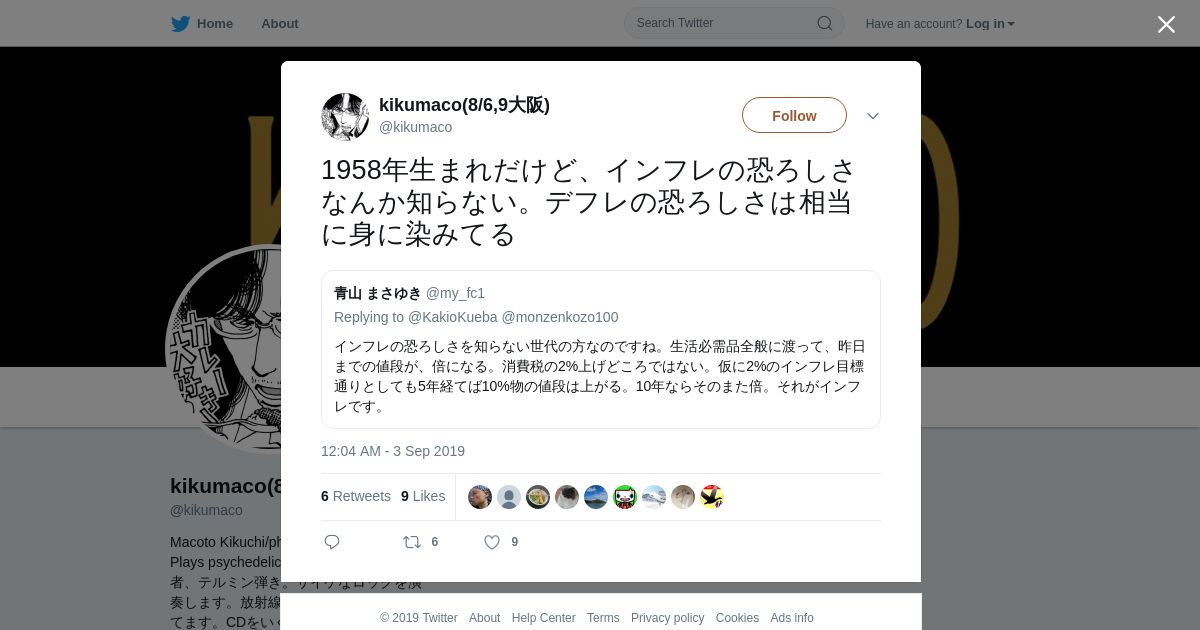Click the search magnifier icon
The height and width of the screenshot is (630, 1200).
click(825, 23)
